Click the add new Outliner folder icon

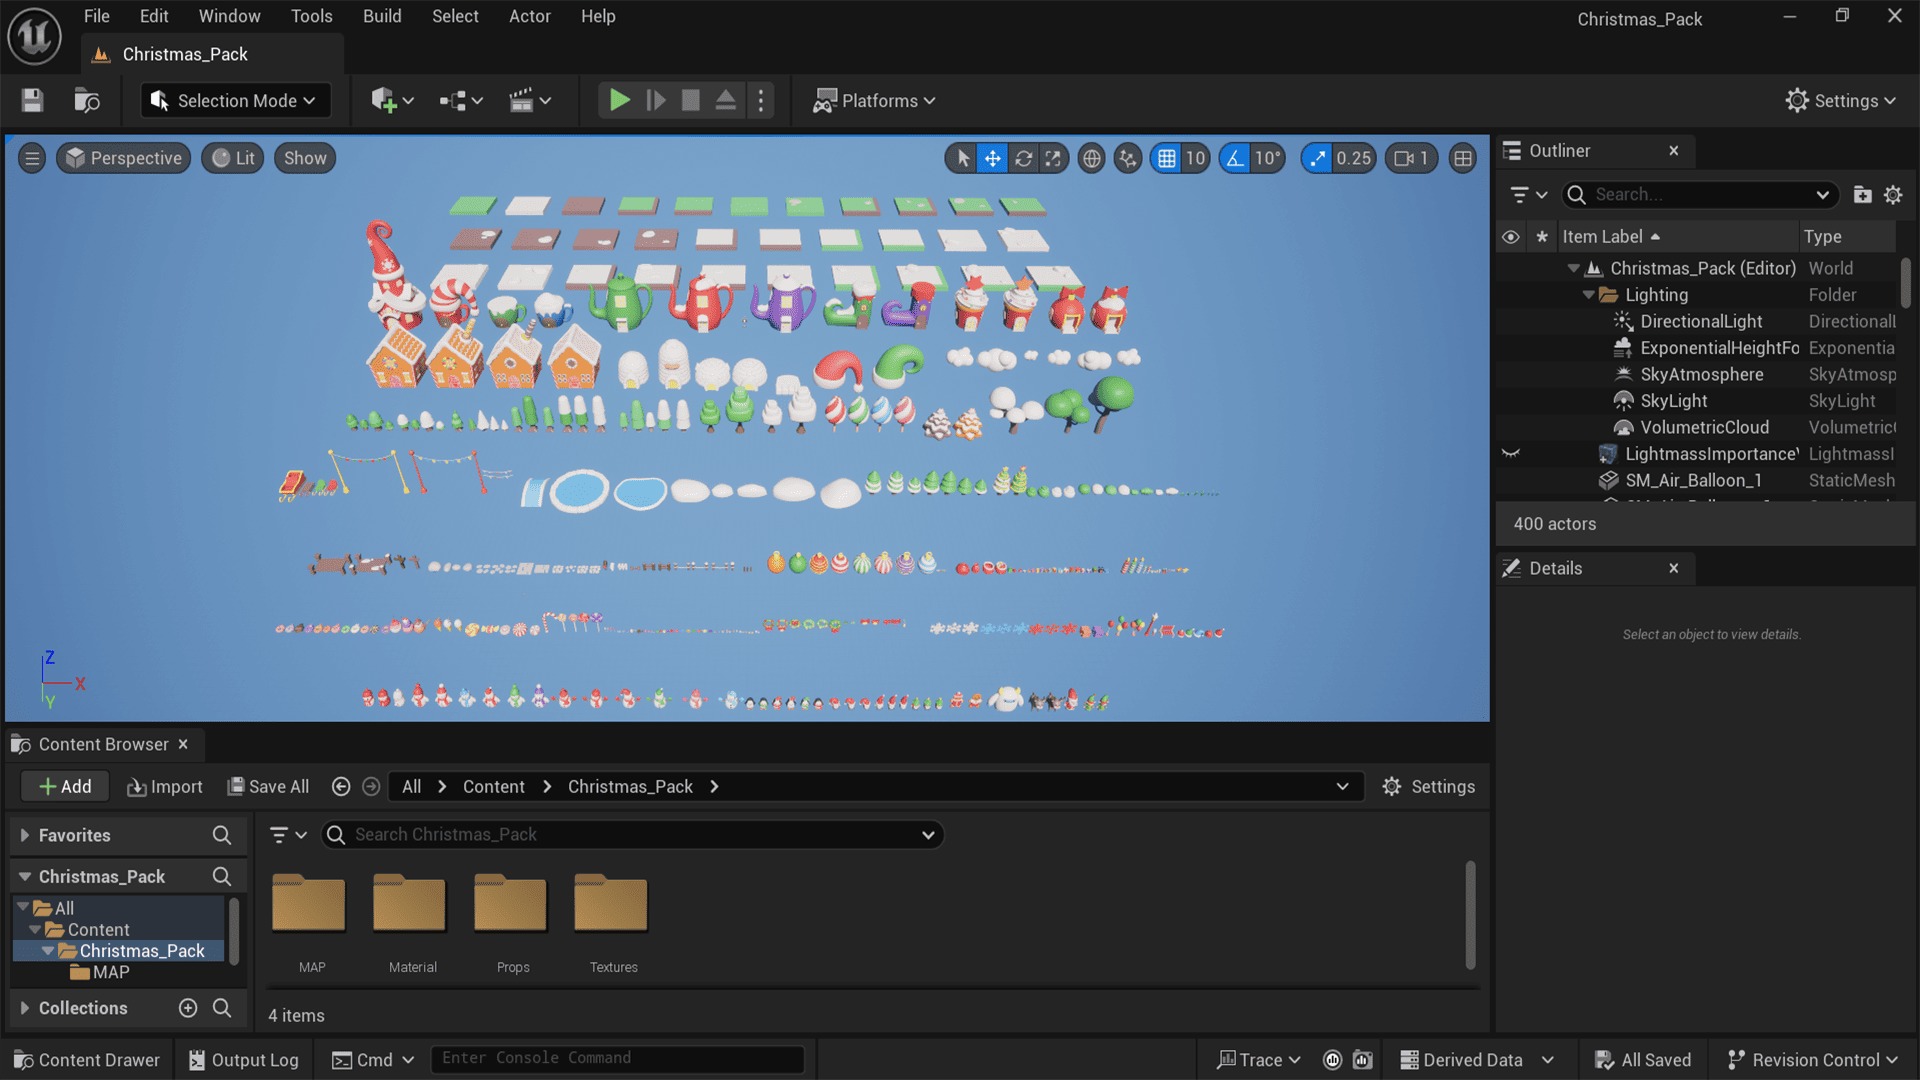point(1862,195)
